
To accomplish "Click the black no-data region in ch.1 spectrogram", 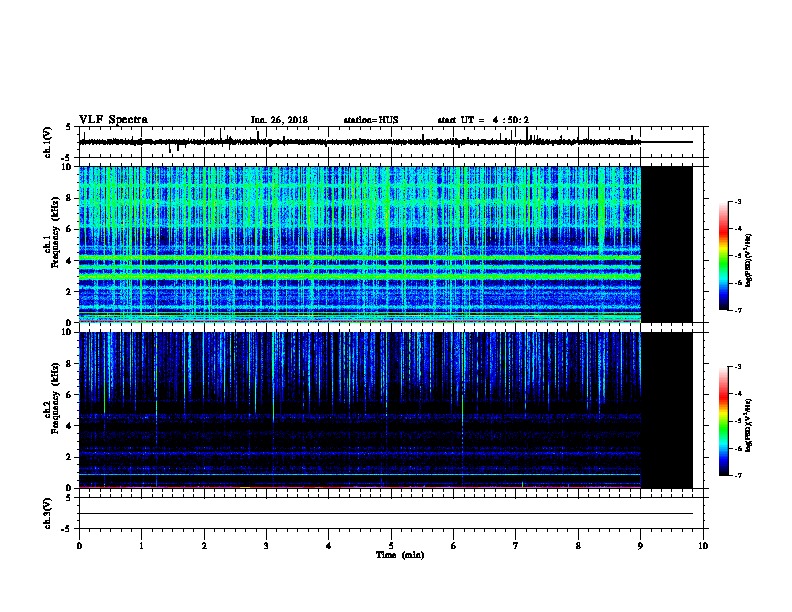I will pyautogui.click(x=667, y=244).
